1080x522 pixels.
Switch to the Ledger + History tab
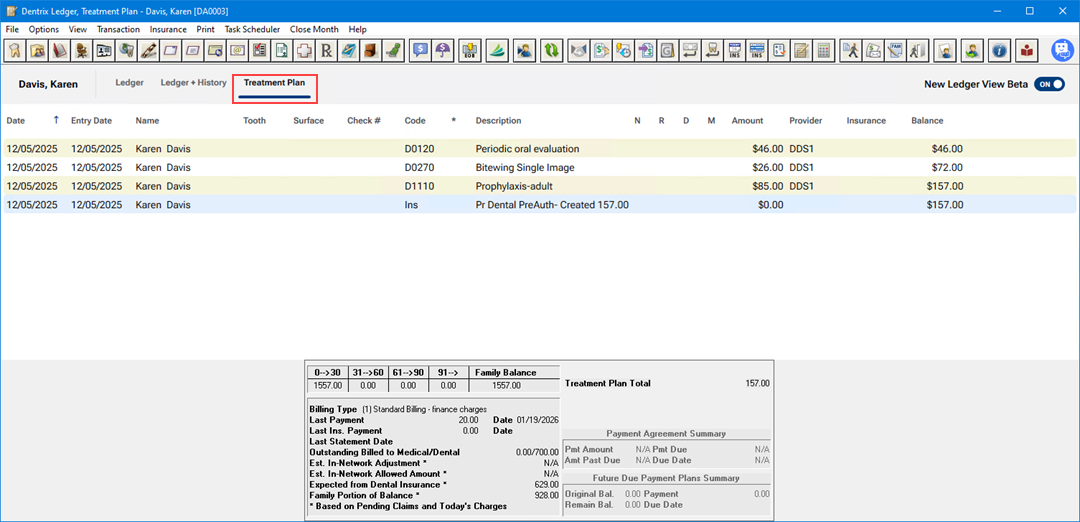pos(193,83)
